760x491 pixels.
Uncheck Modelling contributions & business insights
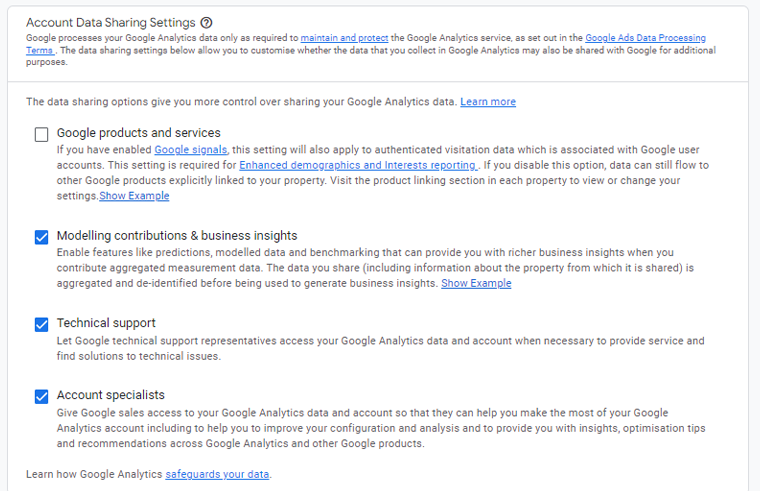(42, 237)
